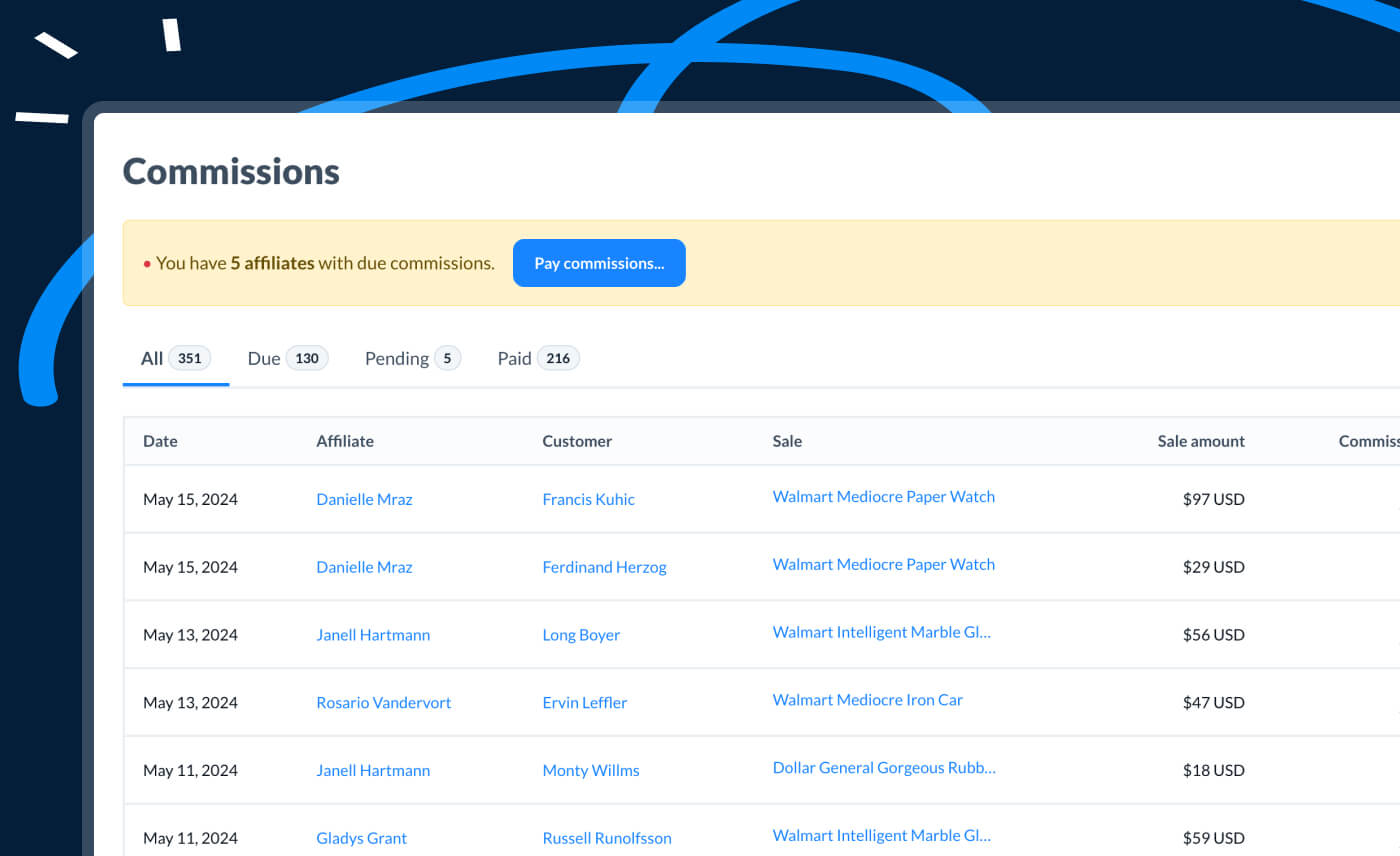Viewport: 1400px width, 856px height.
Task: Click the Customer column header
Action: [577, 441]
